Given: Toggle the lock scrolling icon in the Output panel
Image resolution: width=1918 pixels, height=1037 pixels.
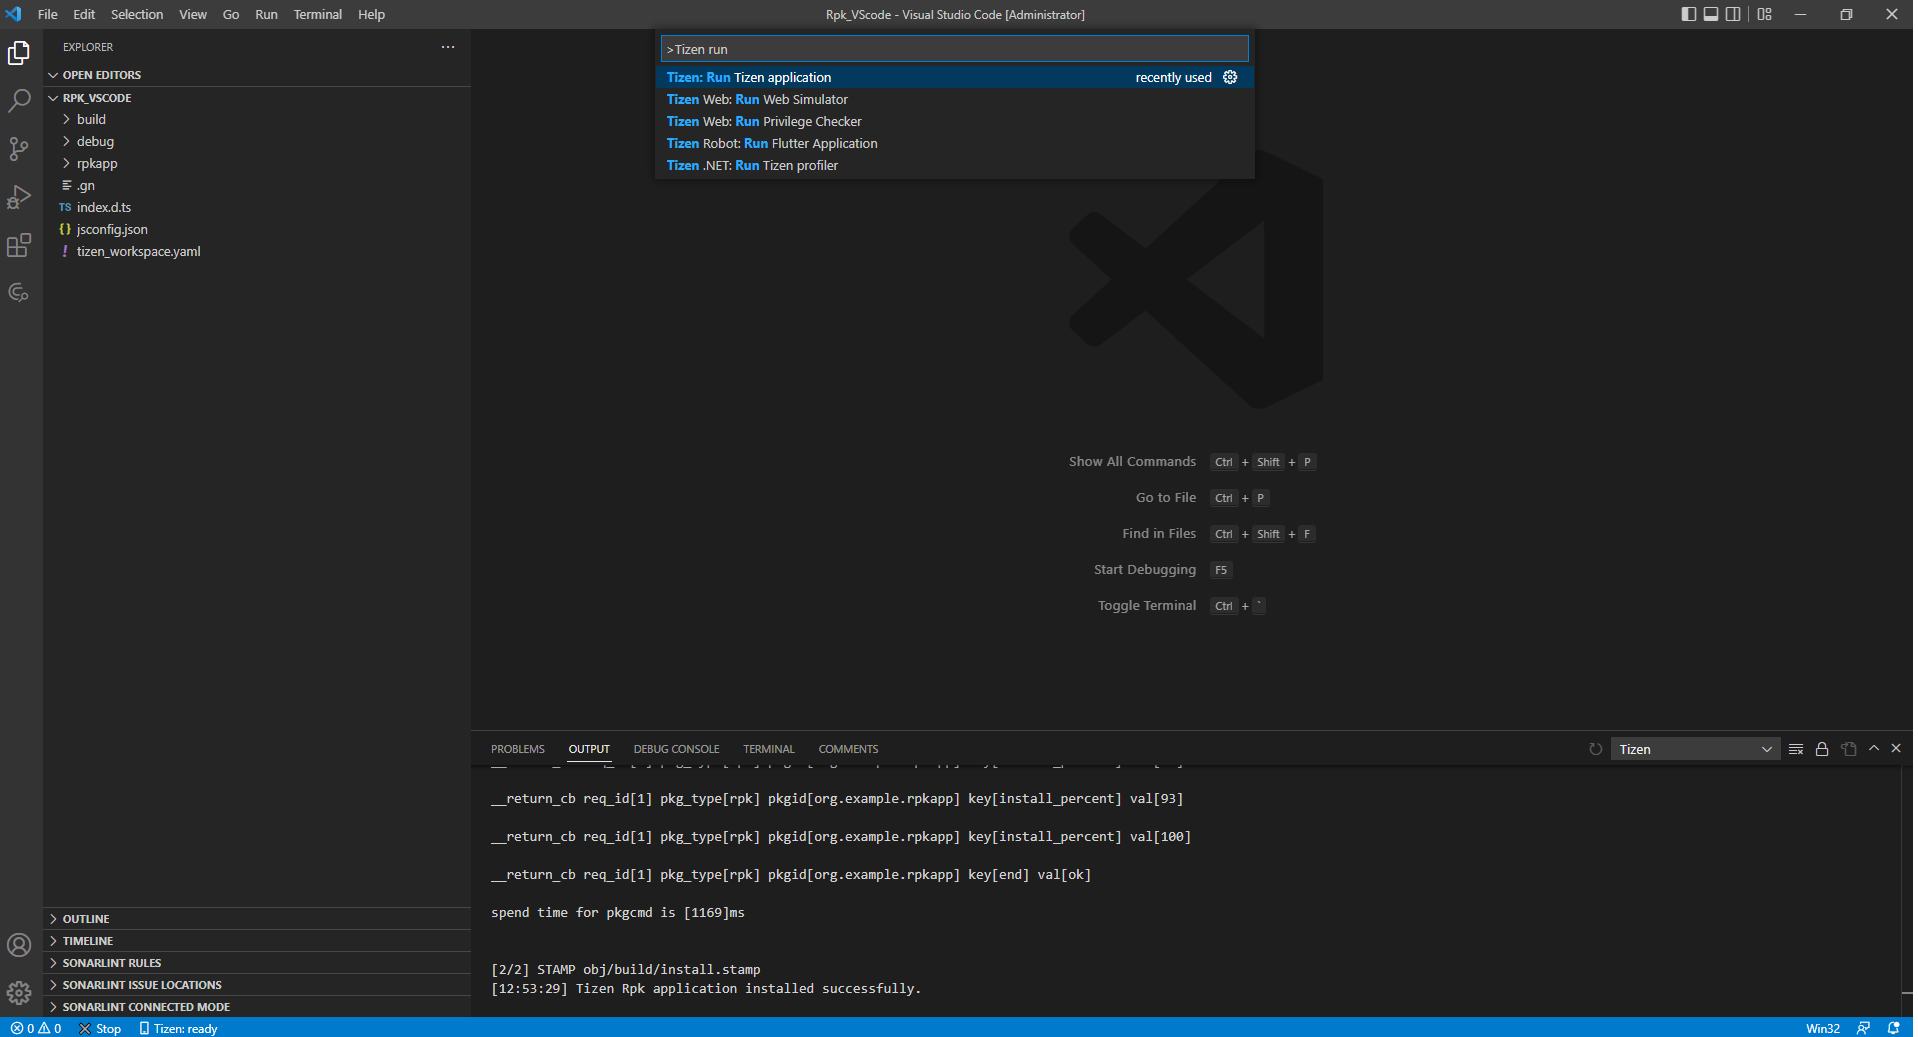Looking at the screenshot, I should tap(1821, 748).
